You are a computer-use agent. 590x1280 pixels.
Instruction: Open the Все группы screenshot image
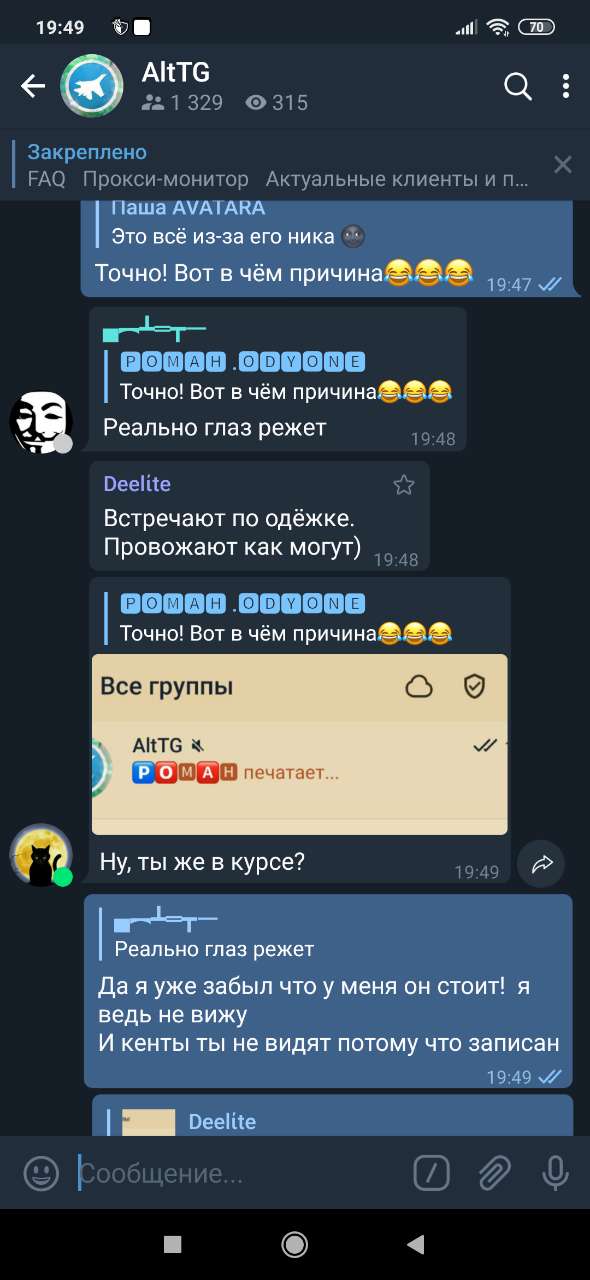click(x=299, y=745)
